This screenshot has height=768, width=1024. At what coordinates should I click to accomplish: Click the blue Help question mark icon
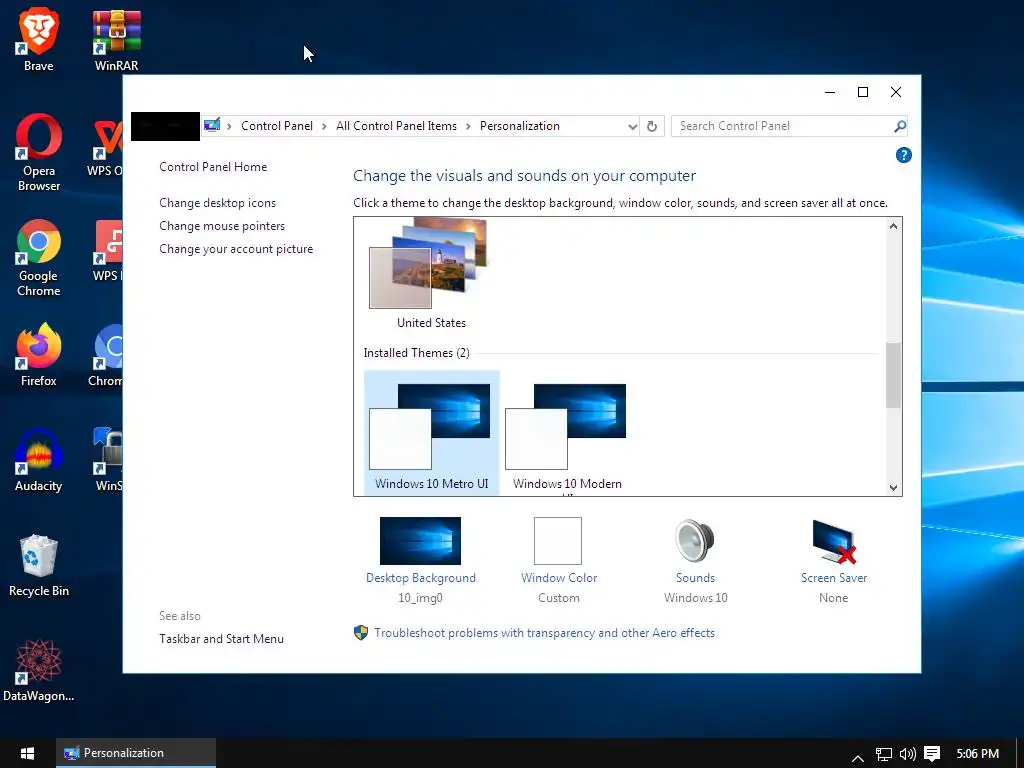903,155
